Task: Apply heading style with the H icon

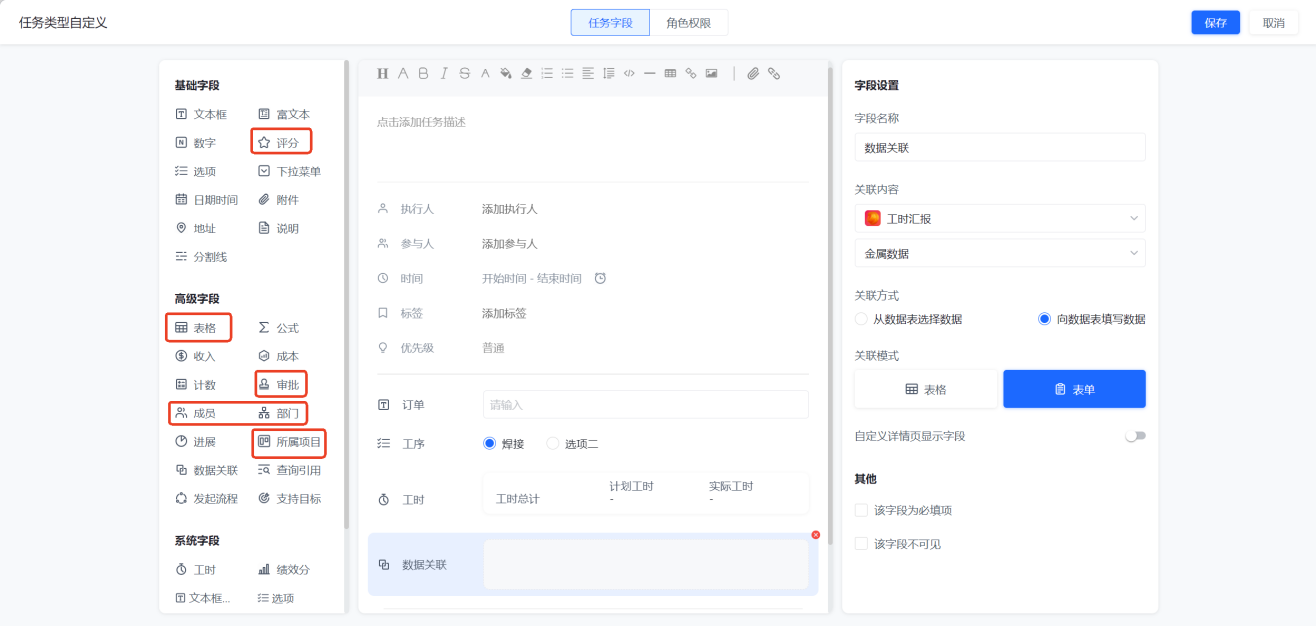Action: 382,73
